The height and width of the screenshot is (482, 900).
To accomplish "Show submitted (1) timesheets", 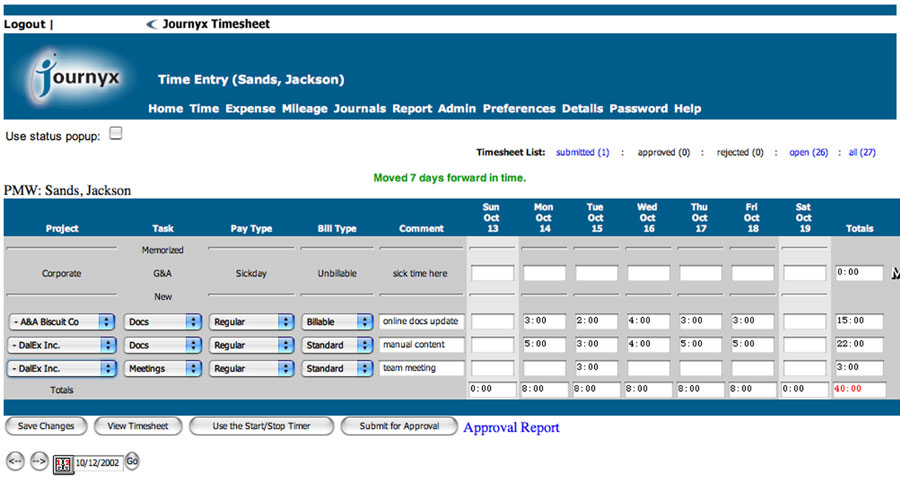I will 582,153.
